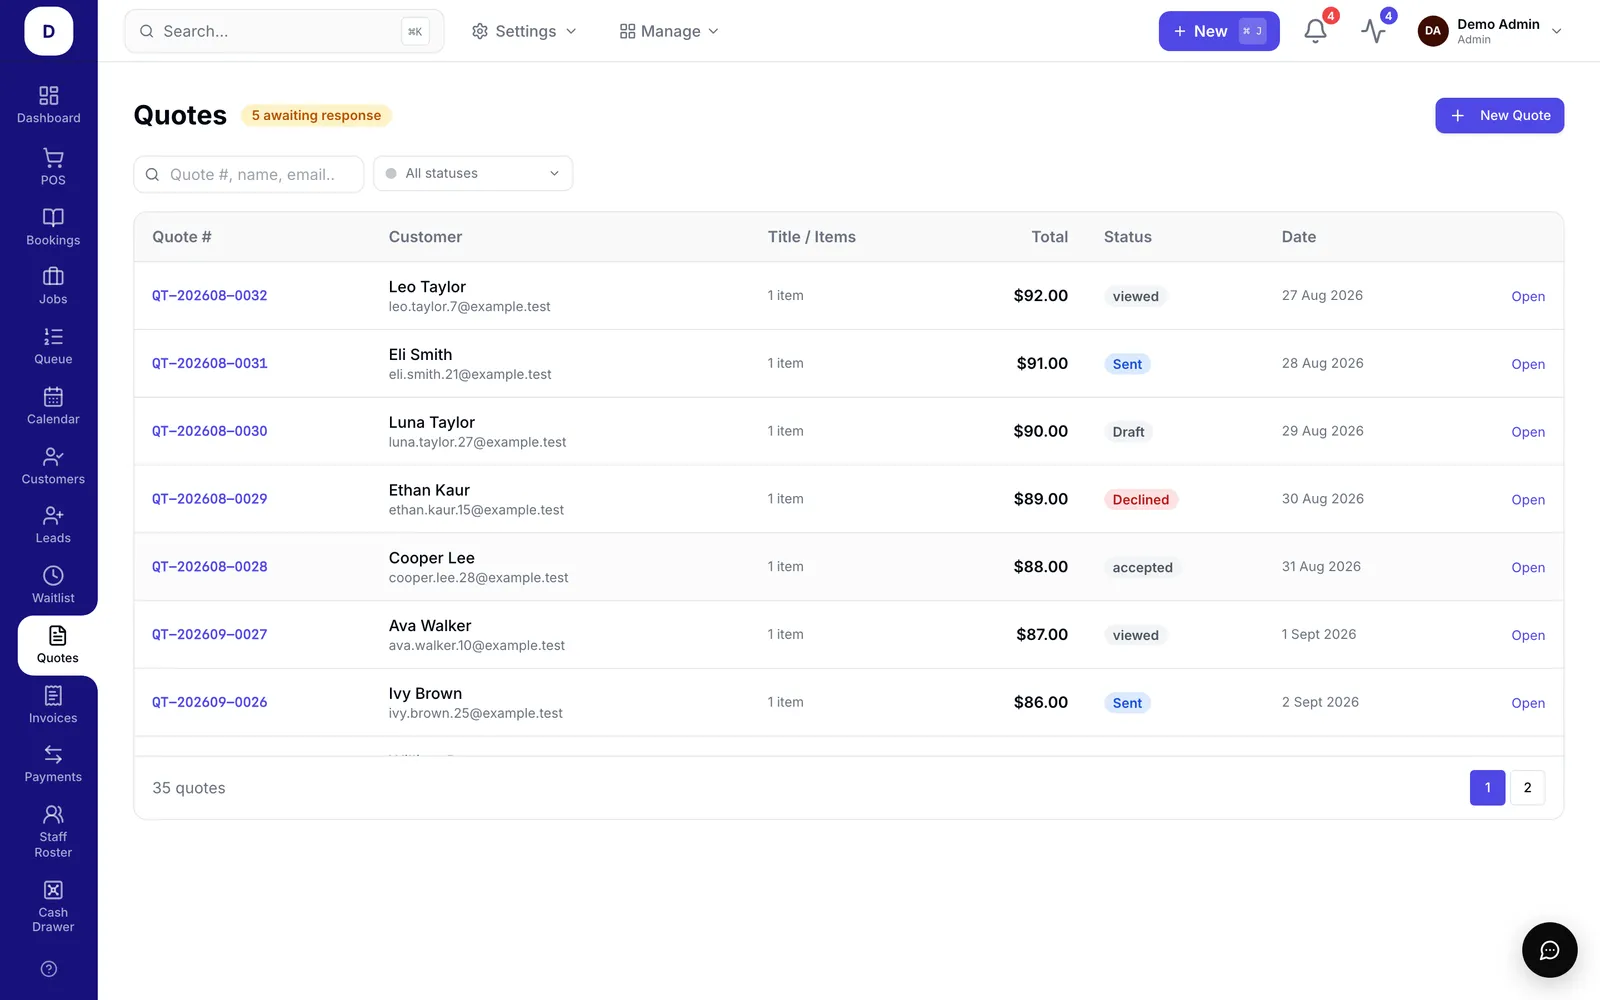Image resolution: width=1600 pixels, height=1000 pixels.
Task: Click the Declined status on Ethan Kaur
Action: pyautogui.click(x=1141, y=499)
